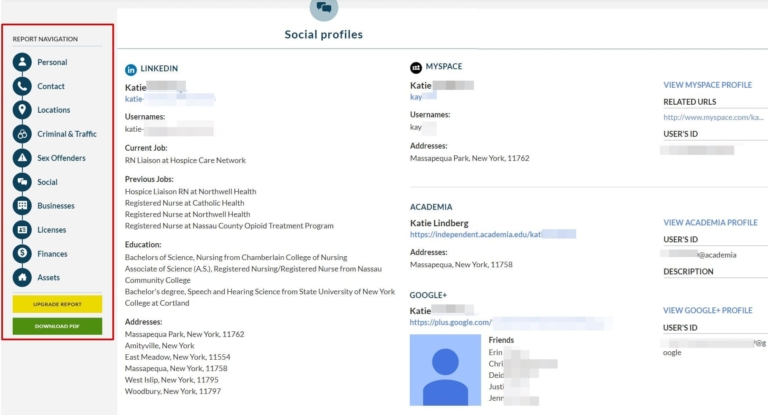Select the Locations map pin icon

[22, 110]
